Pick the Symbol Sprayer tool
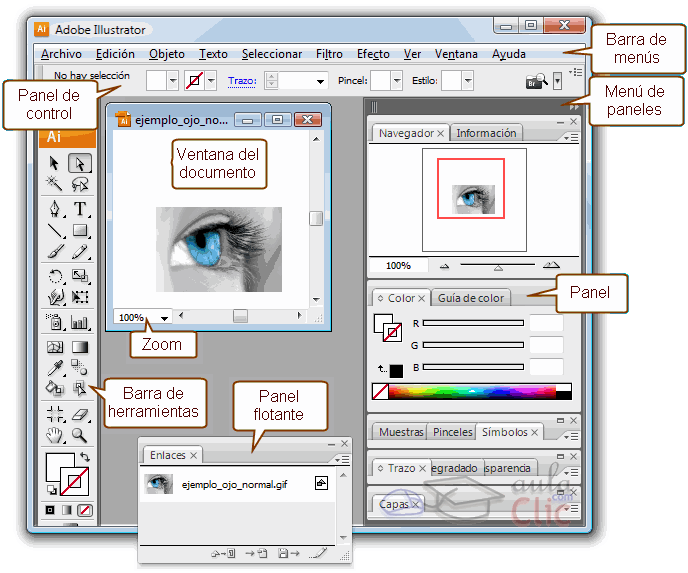This screenshot has width=688, height=573. (x=55, y=322)
